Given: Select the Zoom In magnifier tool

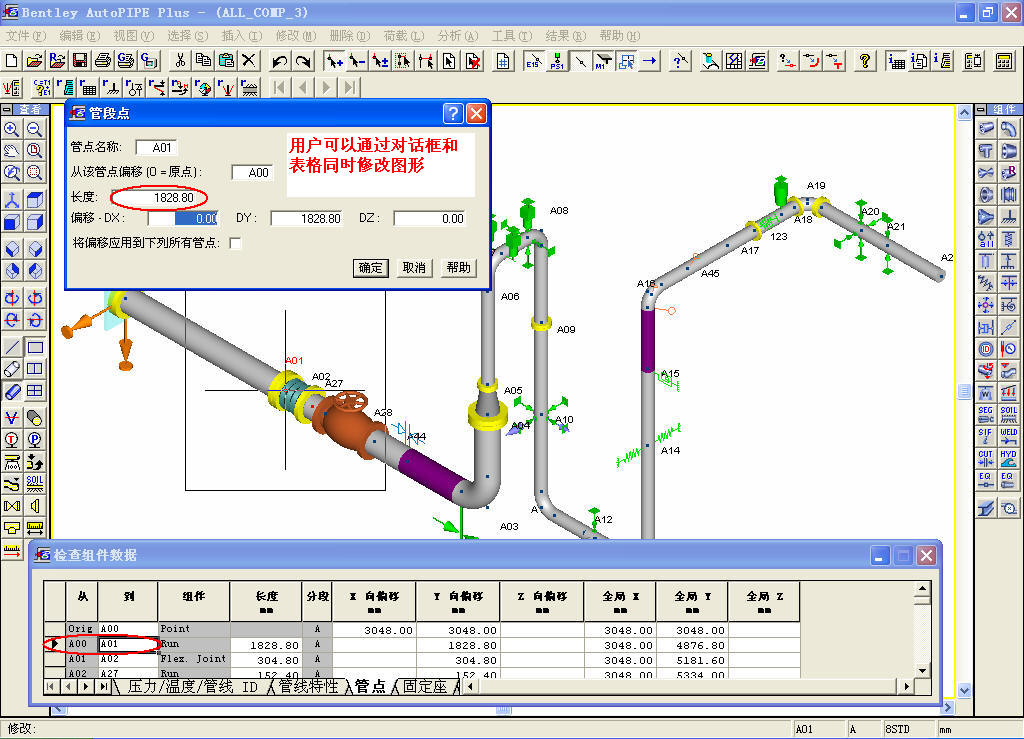Looking at the screenshot, I should 12,129.
